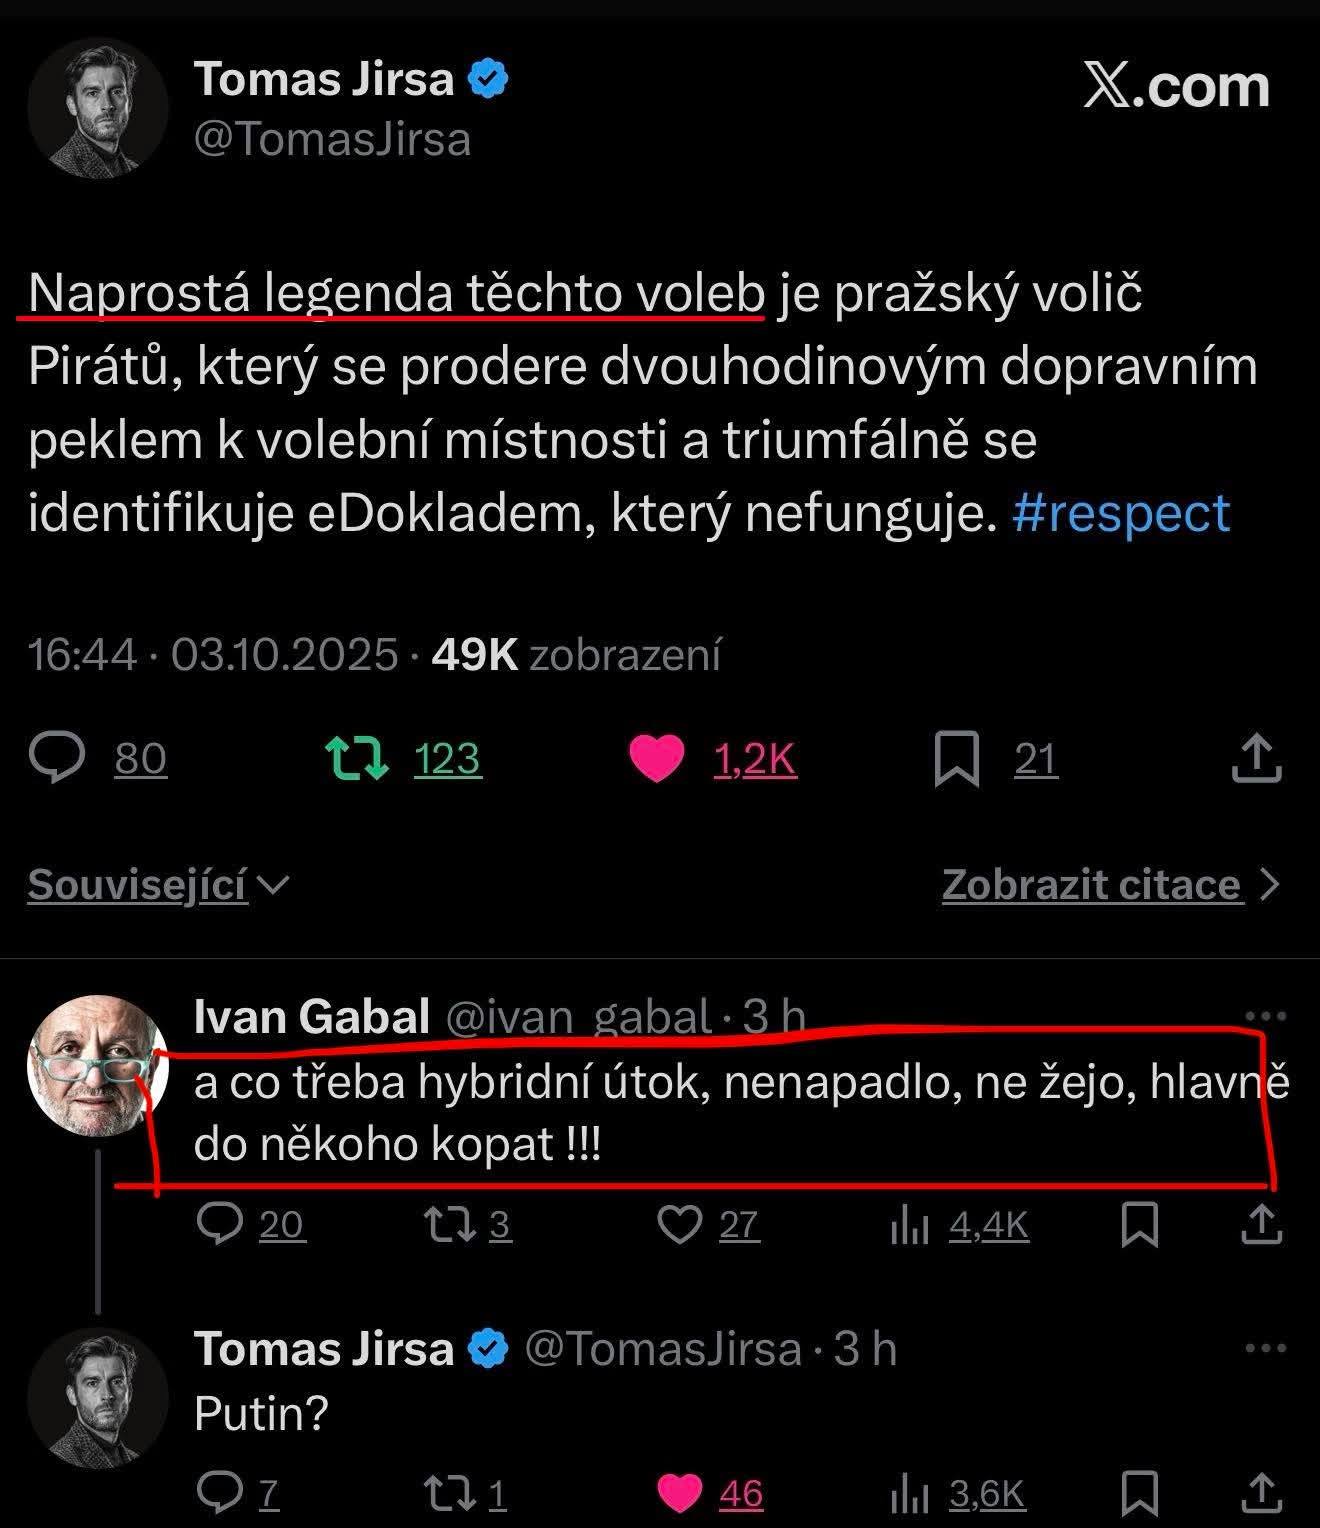Image resolution: width=1320 pixels, height=1528 pixels.
Task: Share the main Tomas Jirsa post
Action: 1256,758
